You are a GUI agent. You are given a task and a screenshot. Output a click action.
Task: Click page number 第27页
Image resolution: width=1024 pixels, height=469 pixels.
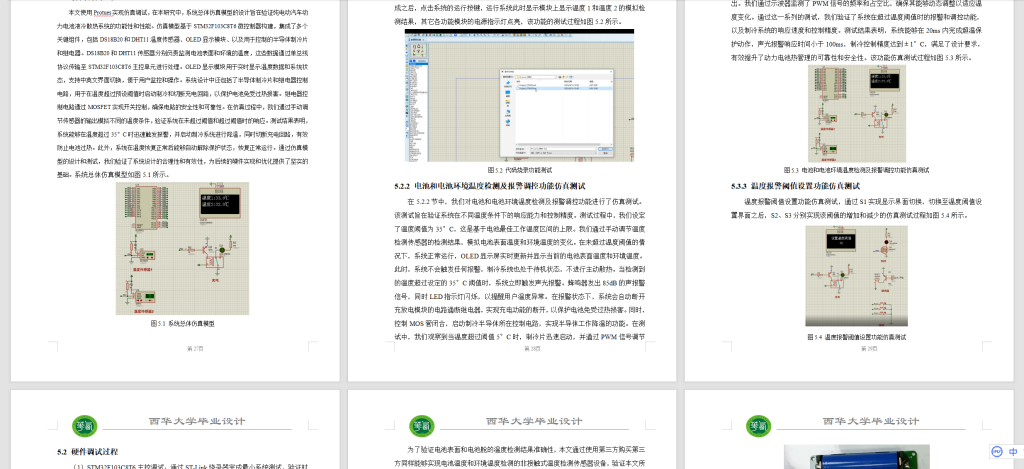(195, 349)
